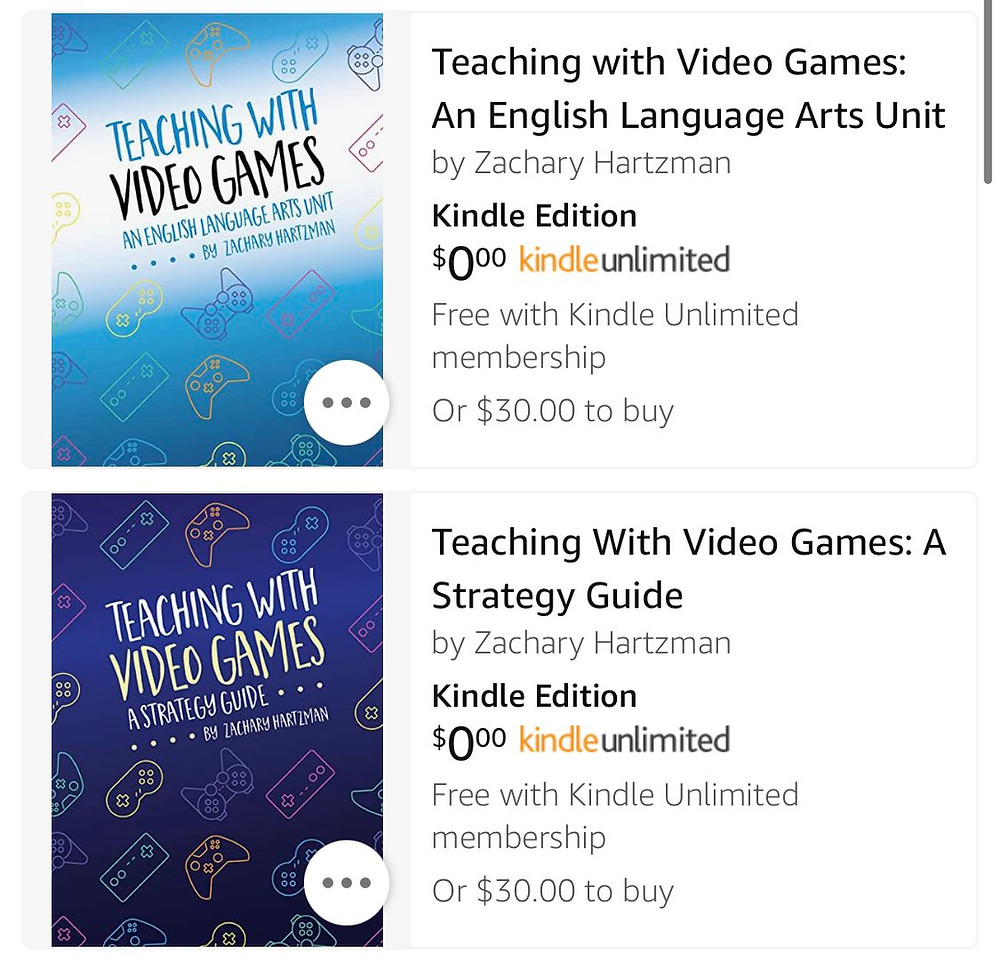Viewport: 1000px width, 960px height.
Task: Click 'Or $30.00 to buy' on first listing
Action: click(x=552, y=411)
